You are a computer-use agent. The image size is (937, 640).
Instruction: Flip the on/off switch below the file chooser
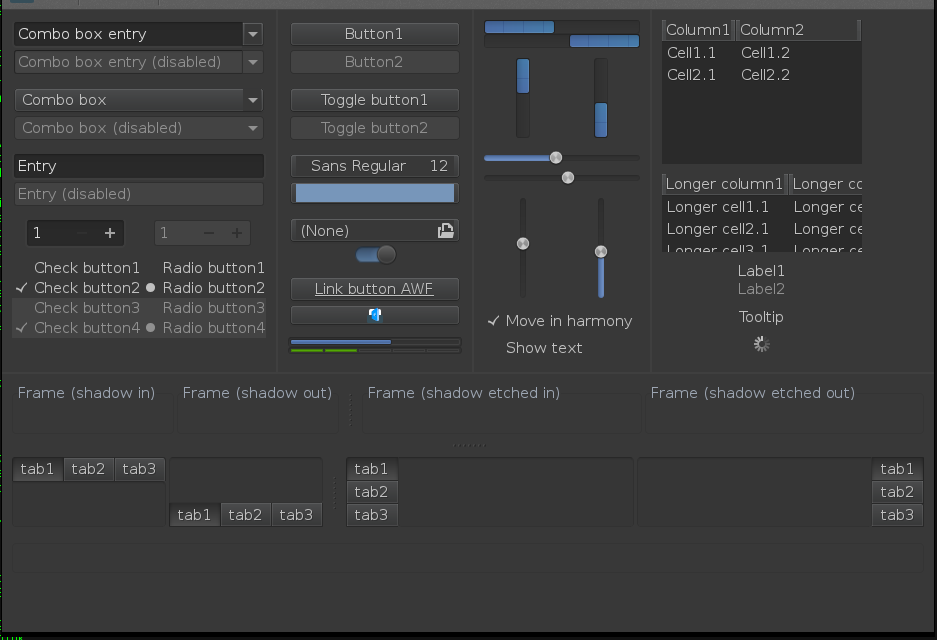click(375, 255)
